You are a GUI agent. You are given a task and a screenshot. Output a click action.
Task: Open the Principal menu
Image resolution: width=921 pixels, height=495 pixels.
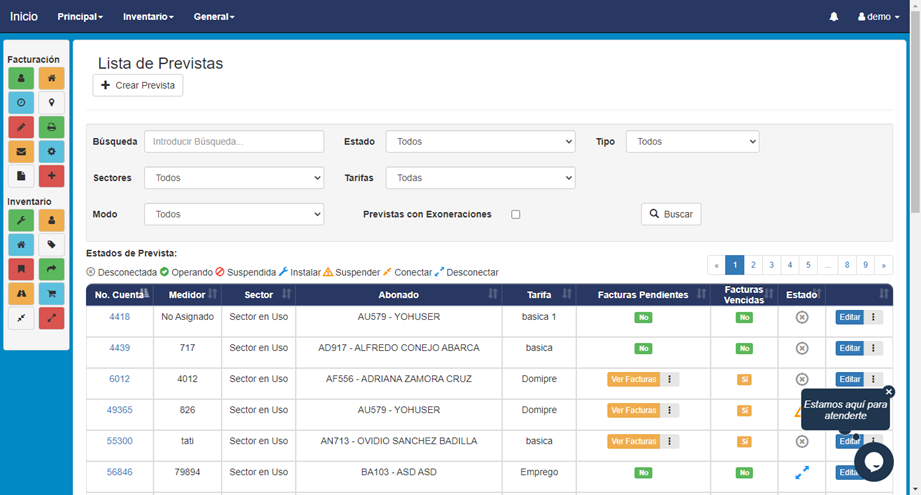pyautogui.click(x=80, y=16)
